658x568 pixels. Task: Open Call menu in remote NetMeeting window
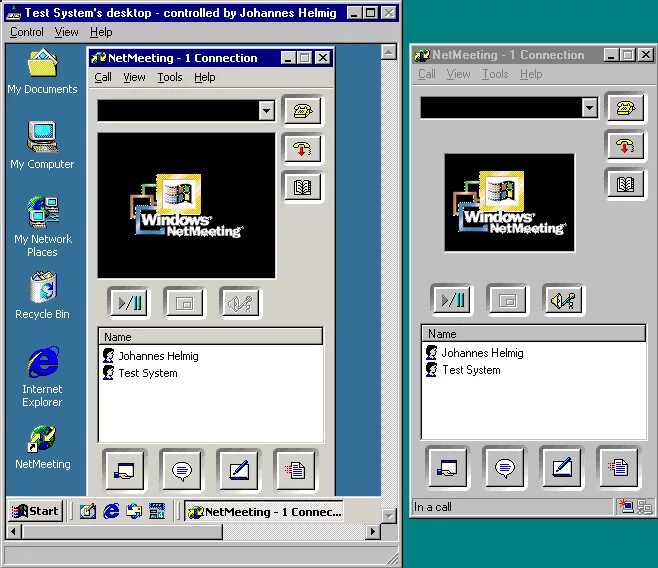[103, 77]
